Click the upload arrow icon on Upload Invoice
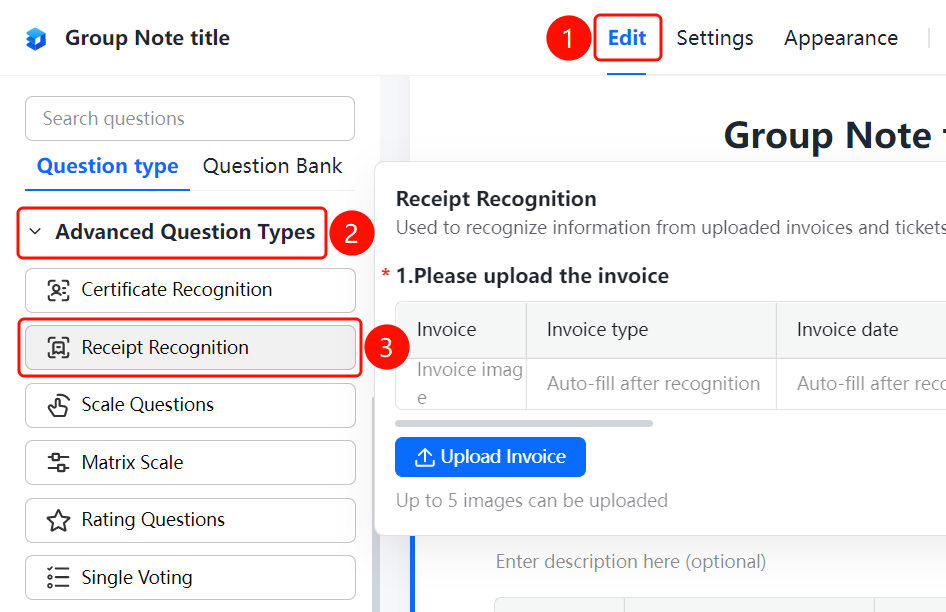Viewport: 946px width, 612px height. pyautogui.click(x=425, y=457)
